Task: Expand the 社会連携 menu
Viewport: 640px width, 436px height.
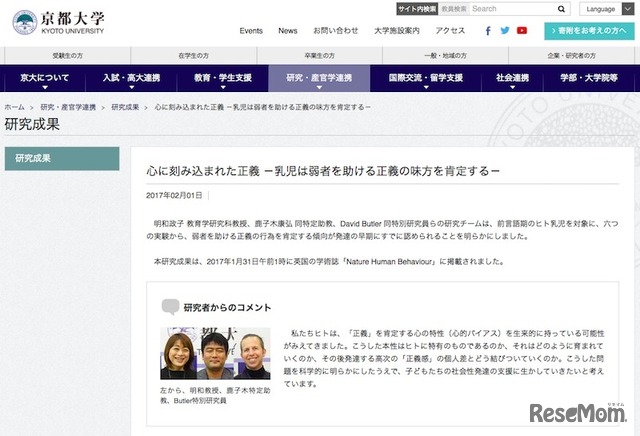Action: pyautogui.click(x=512, y=78)
